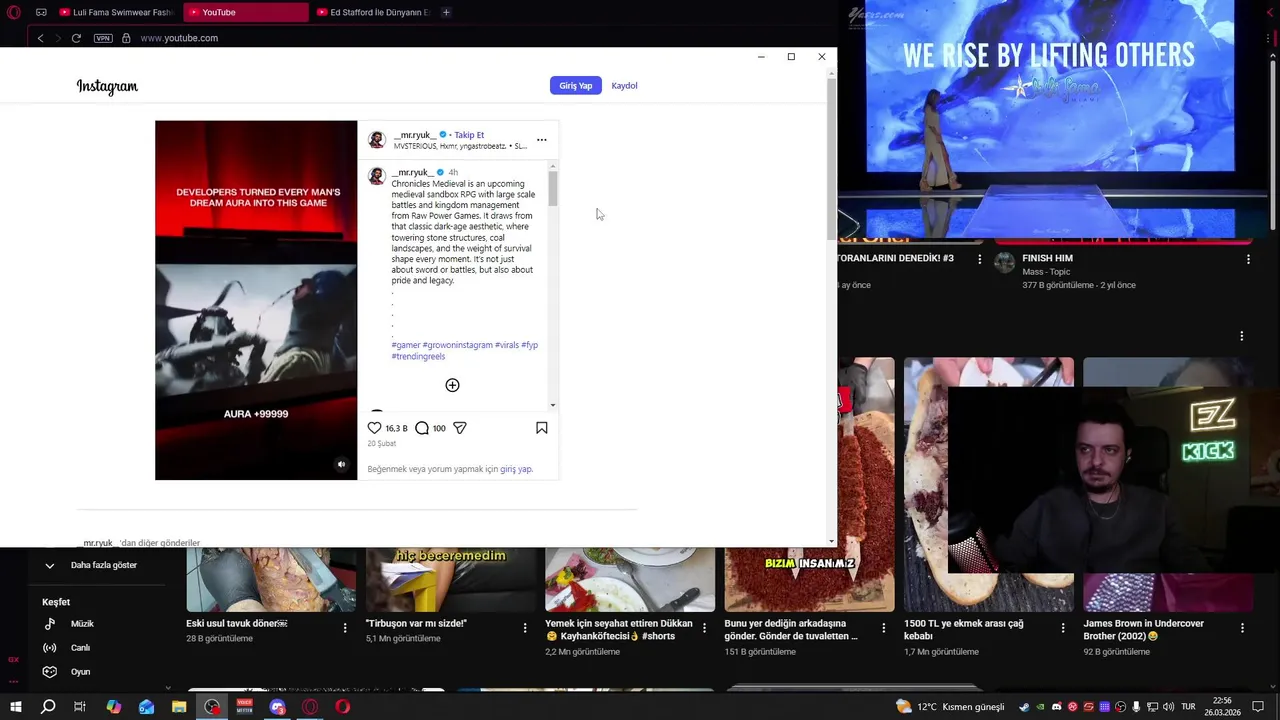
Task: Go back with the browser back arrow
Action: click(40, 38)
